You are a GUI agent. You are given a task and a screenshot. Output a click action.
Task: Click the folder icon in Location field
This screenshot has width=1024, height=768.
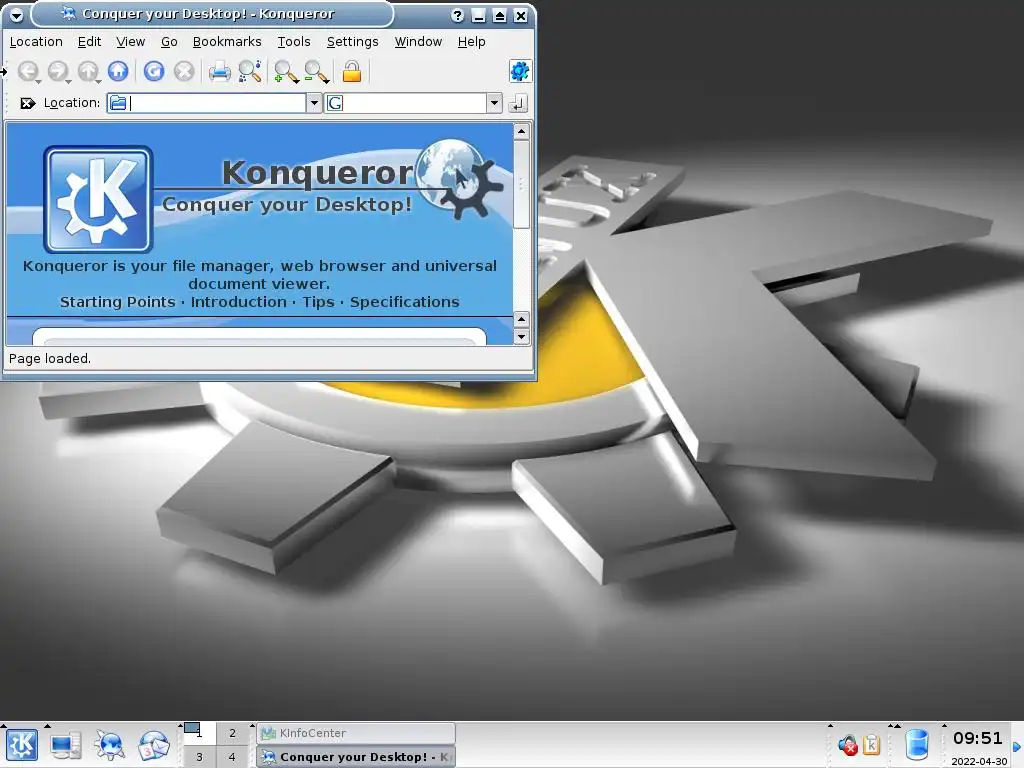118,103
